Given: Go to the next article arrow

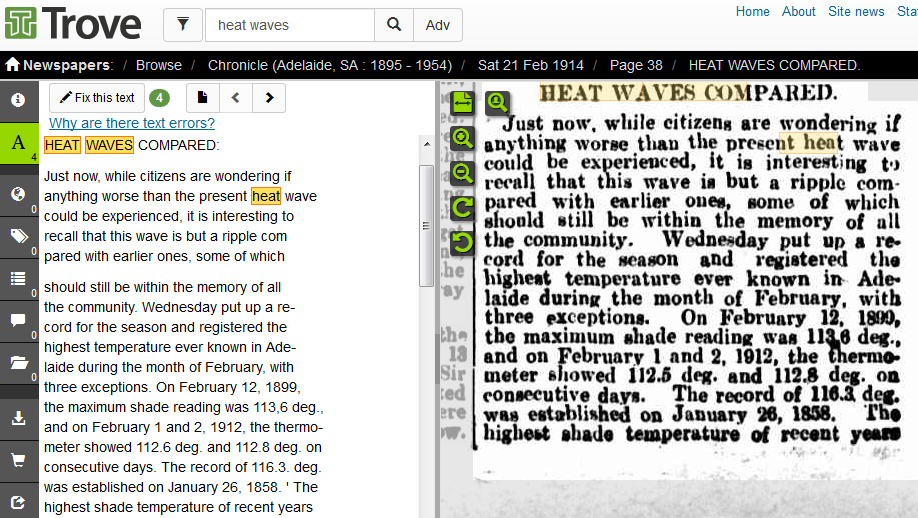Looking at the screenshot, I should coord(269,98).
